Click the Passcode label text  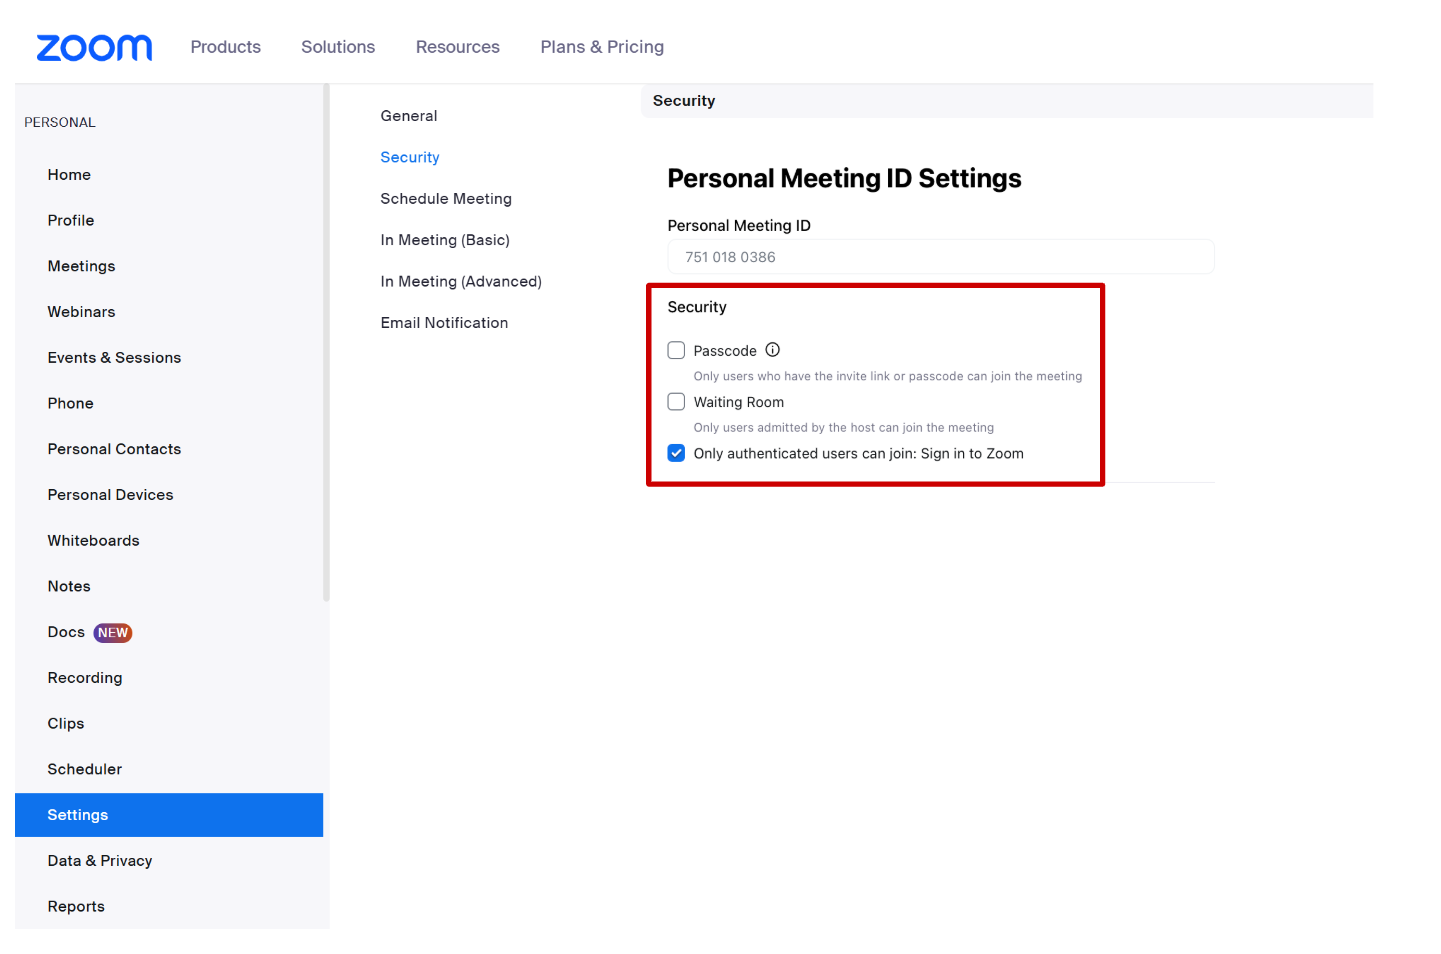[x=725, y=351]
